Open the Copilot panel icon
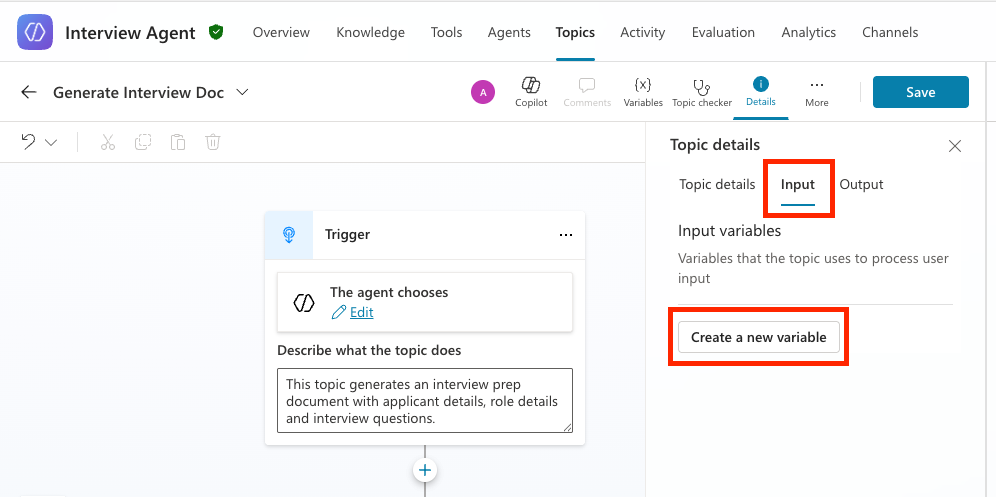 coord(531,85)
